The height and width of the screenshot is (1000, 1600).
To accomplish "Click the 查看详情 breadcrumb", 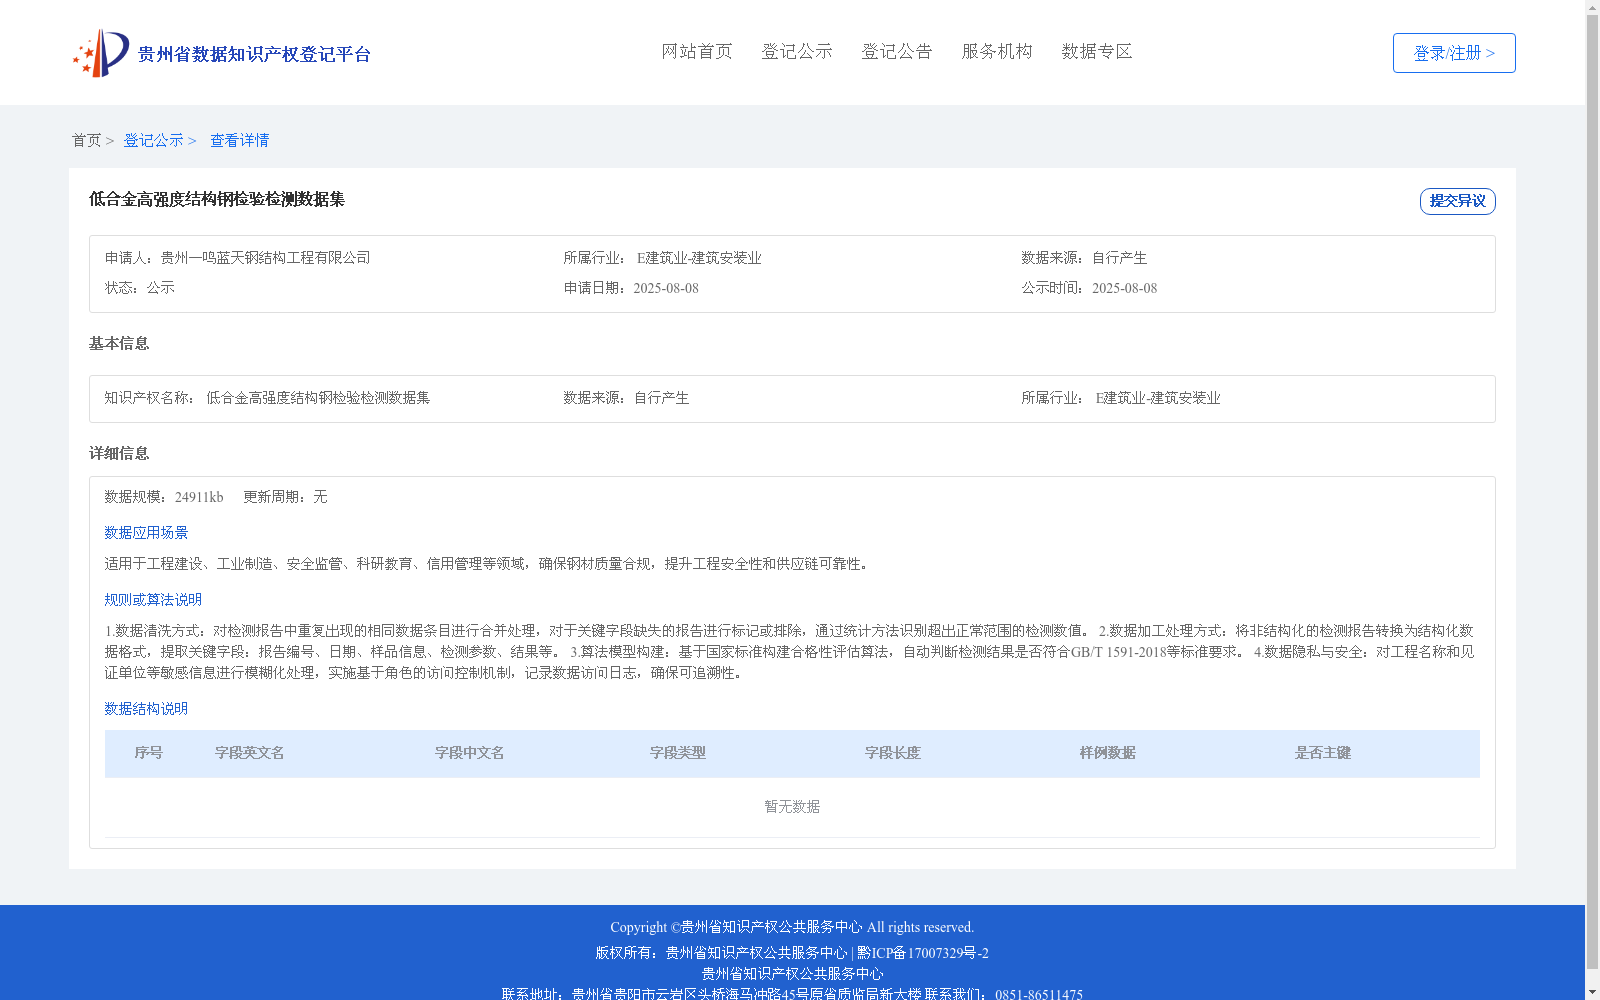I will tap(240, 140).
